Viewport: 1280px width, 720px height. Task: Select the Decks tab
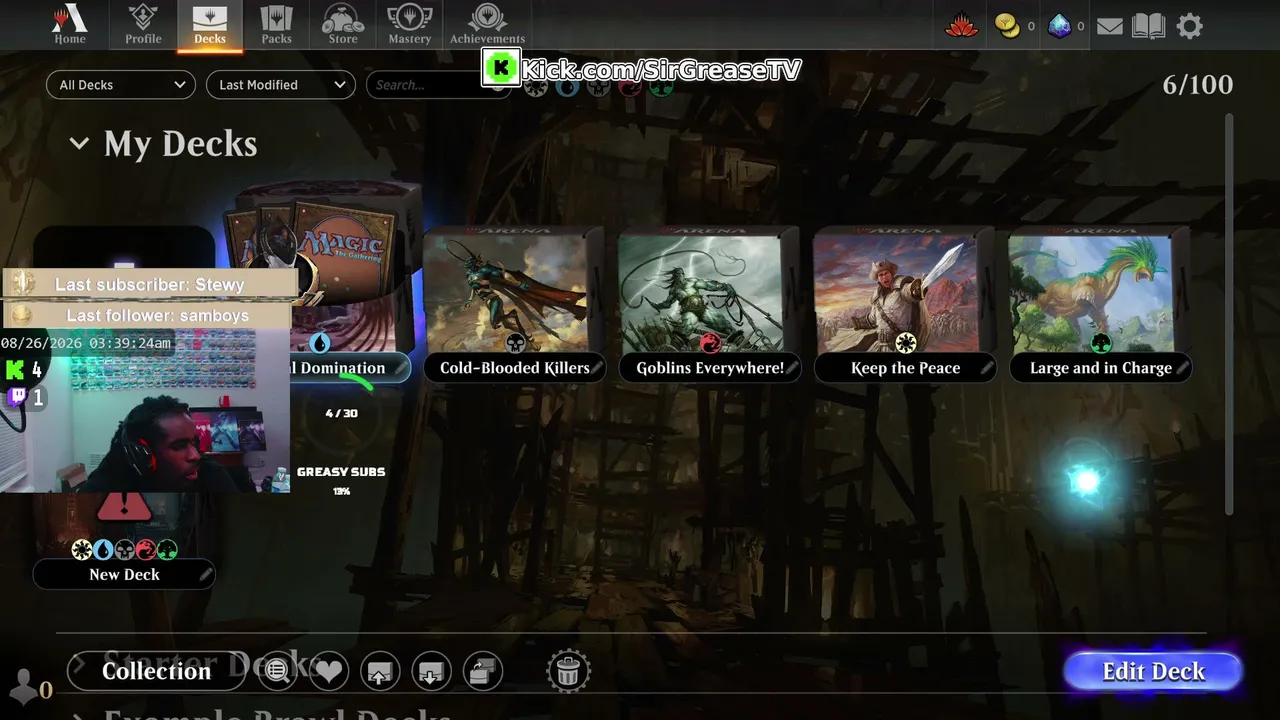(210, 25)
